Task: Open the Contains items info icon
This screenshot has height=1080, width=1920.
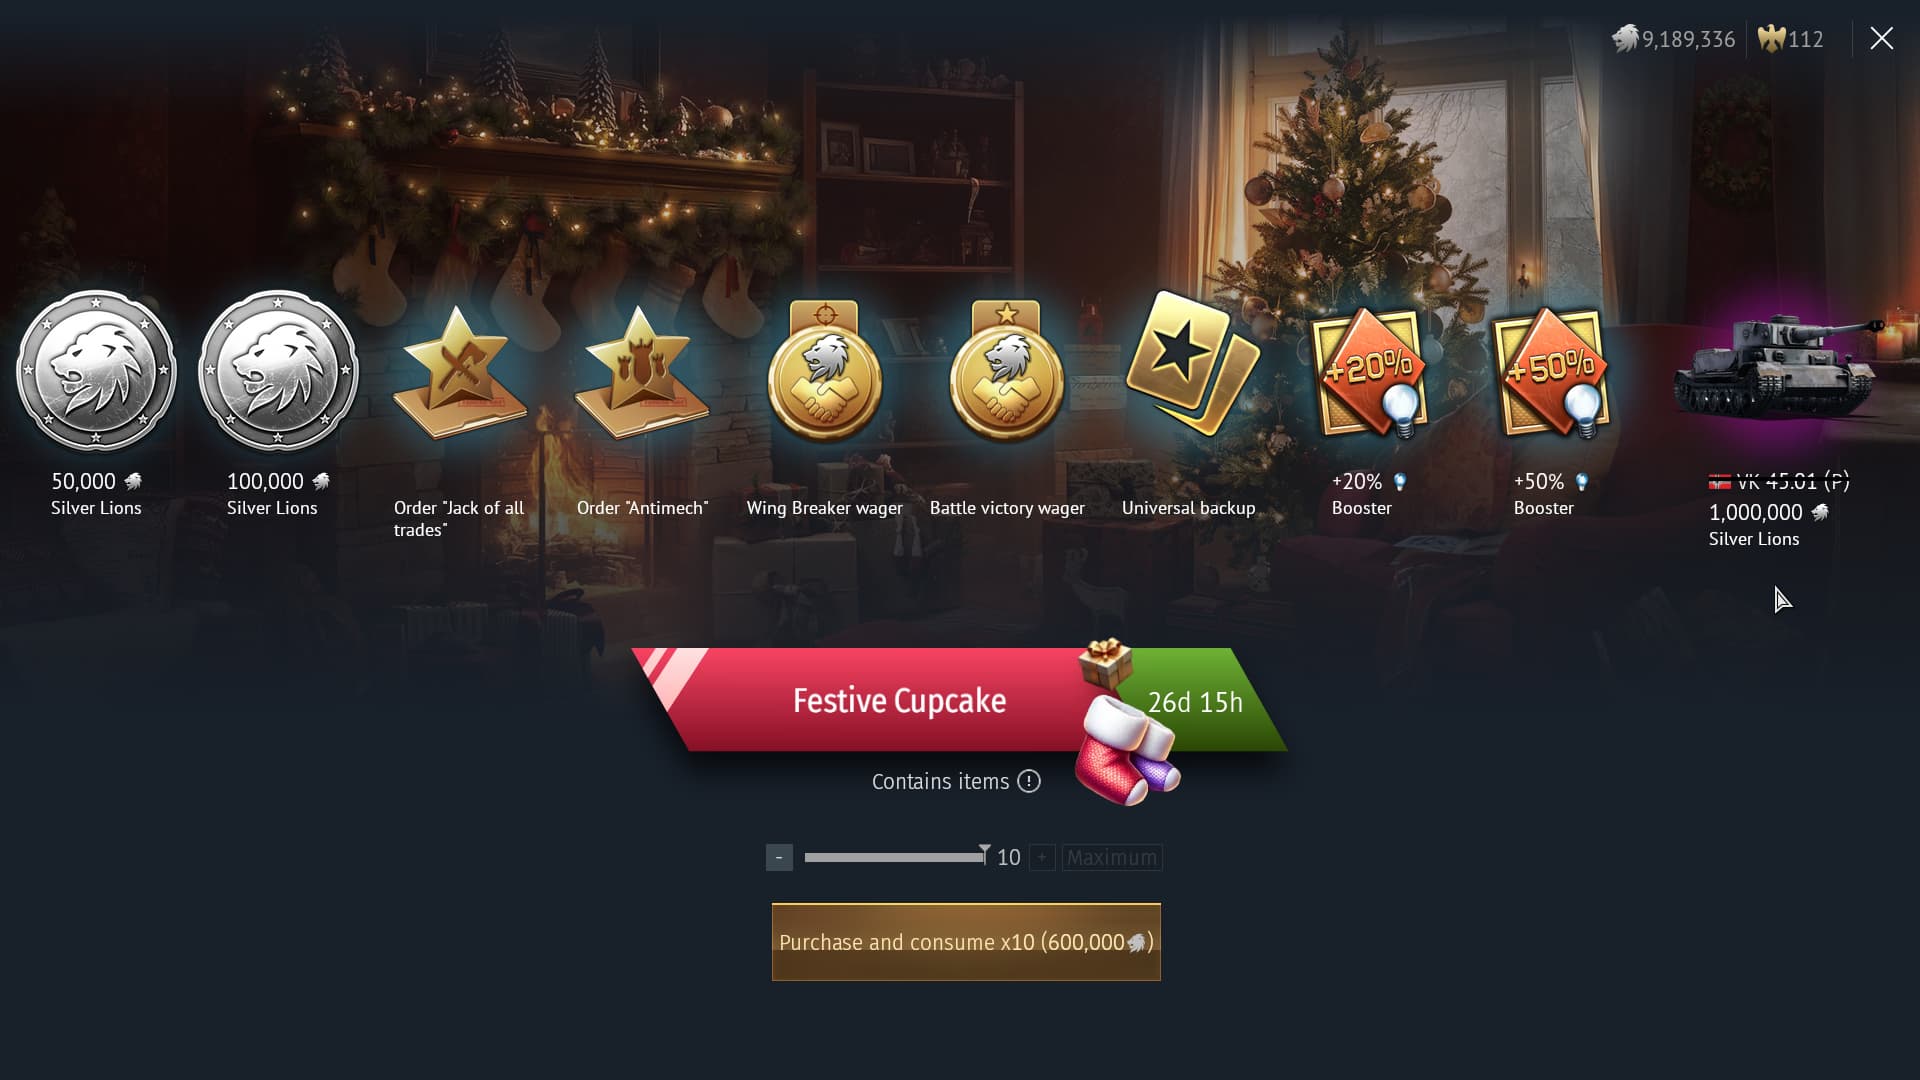Action: click(x=1029, y=781)
